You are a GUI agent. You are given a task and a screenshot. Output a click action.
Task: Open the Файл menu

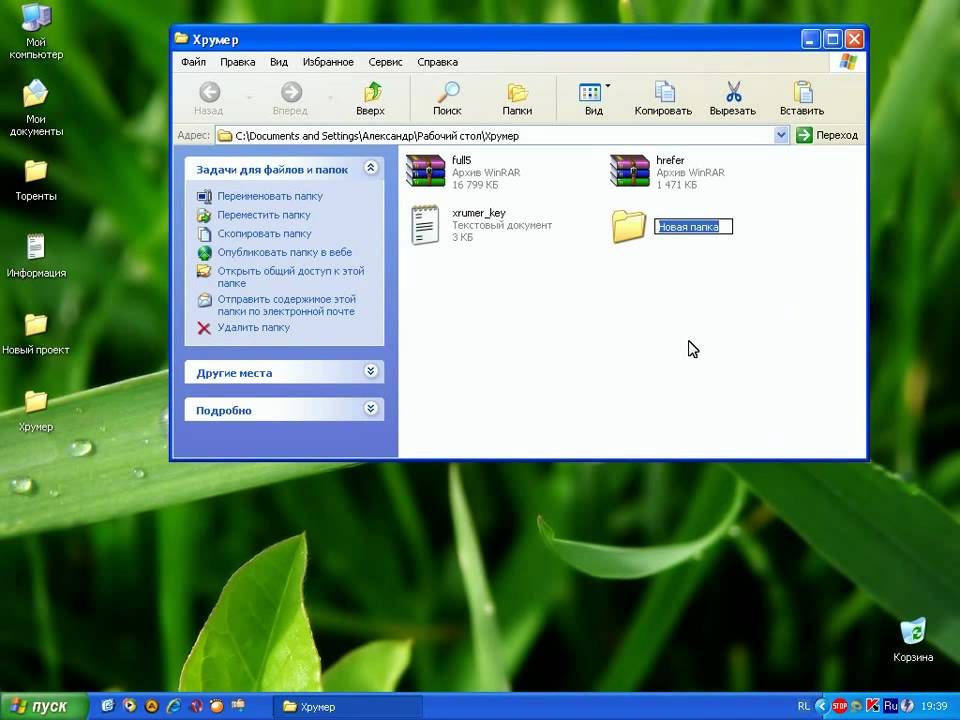click(193, 62)
